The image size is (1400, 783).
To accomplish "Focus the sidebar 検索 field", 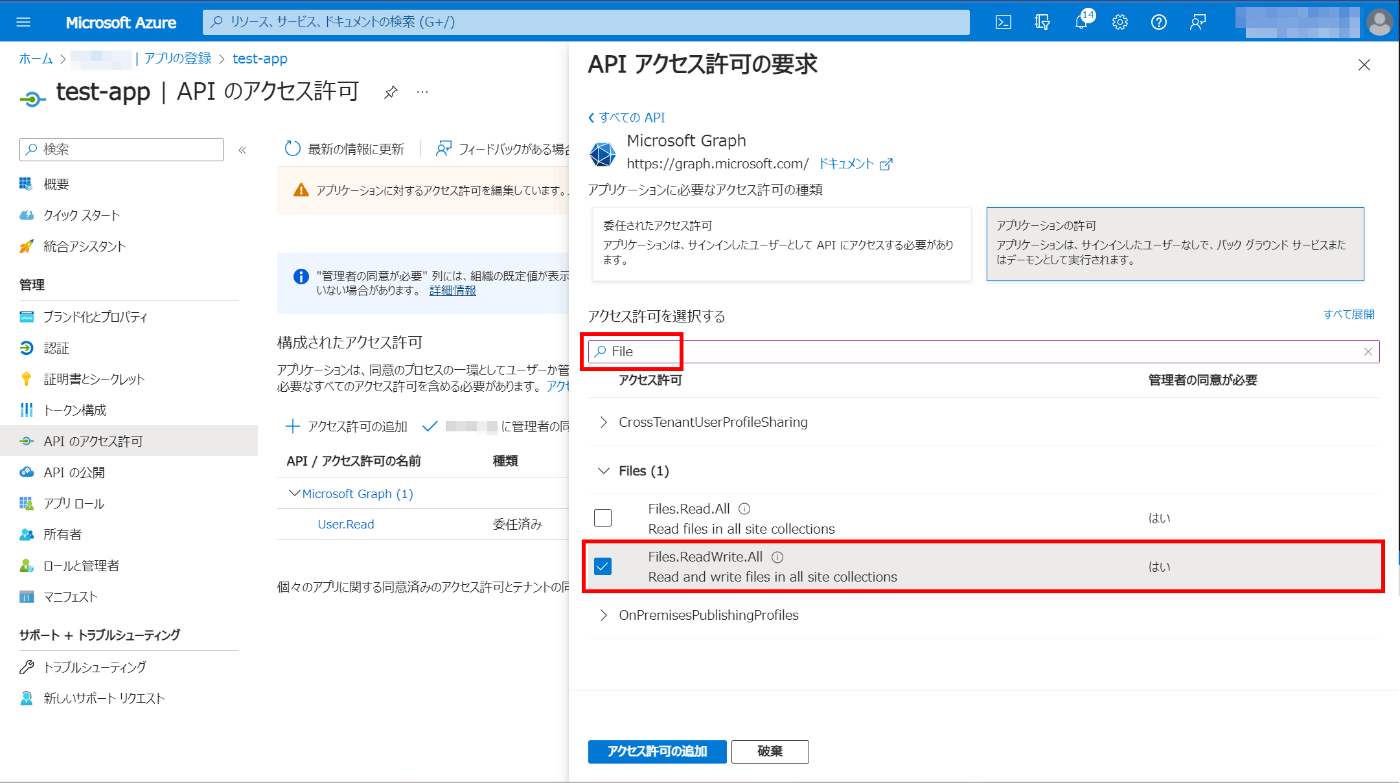I will (x=121, y=149).
